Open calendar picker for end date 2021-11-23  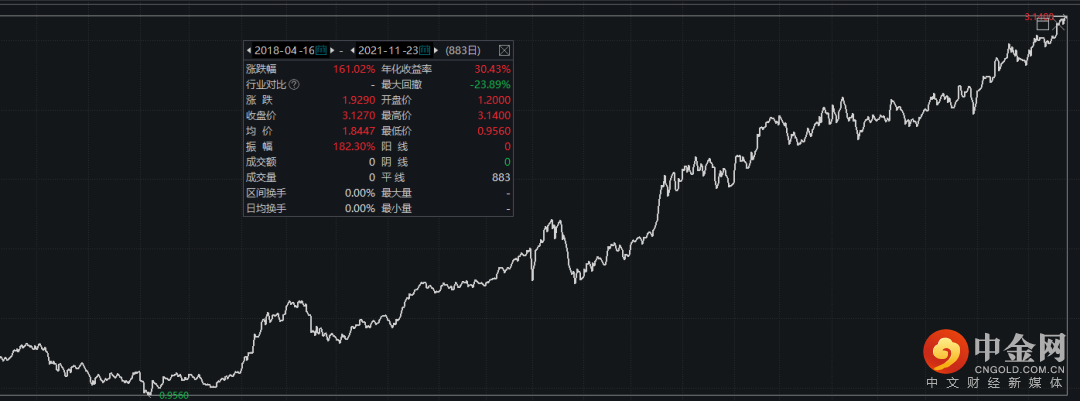pos(425,50)
